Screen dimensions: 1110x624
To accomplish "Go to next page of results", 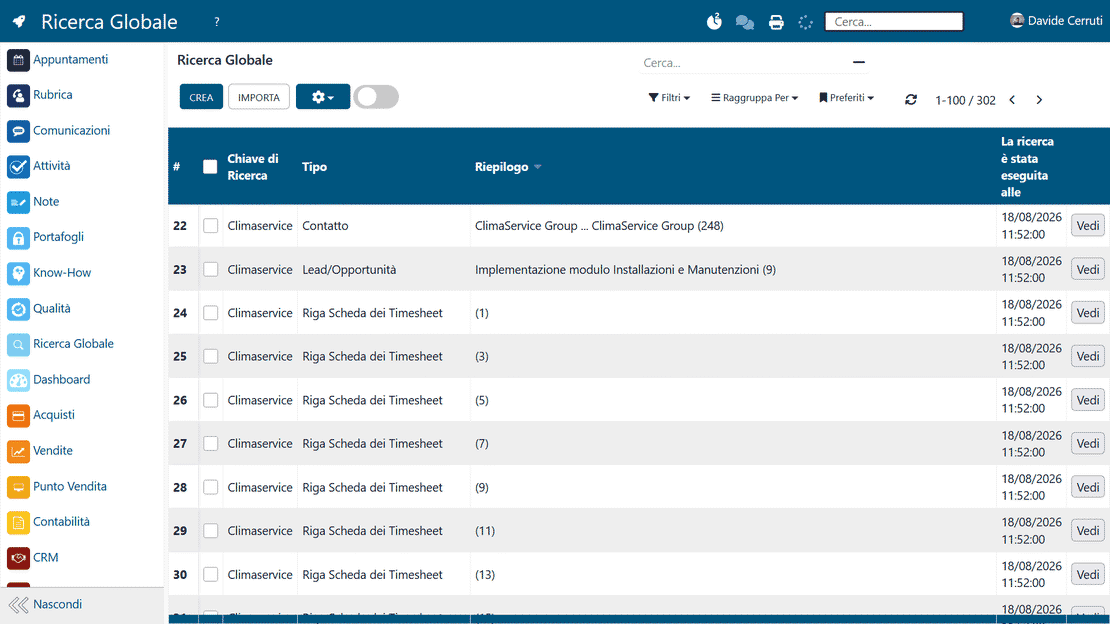I will click(1039, 100).
